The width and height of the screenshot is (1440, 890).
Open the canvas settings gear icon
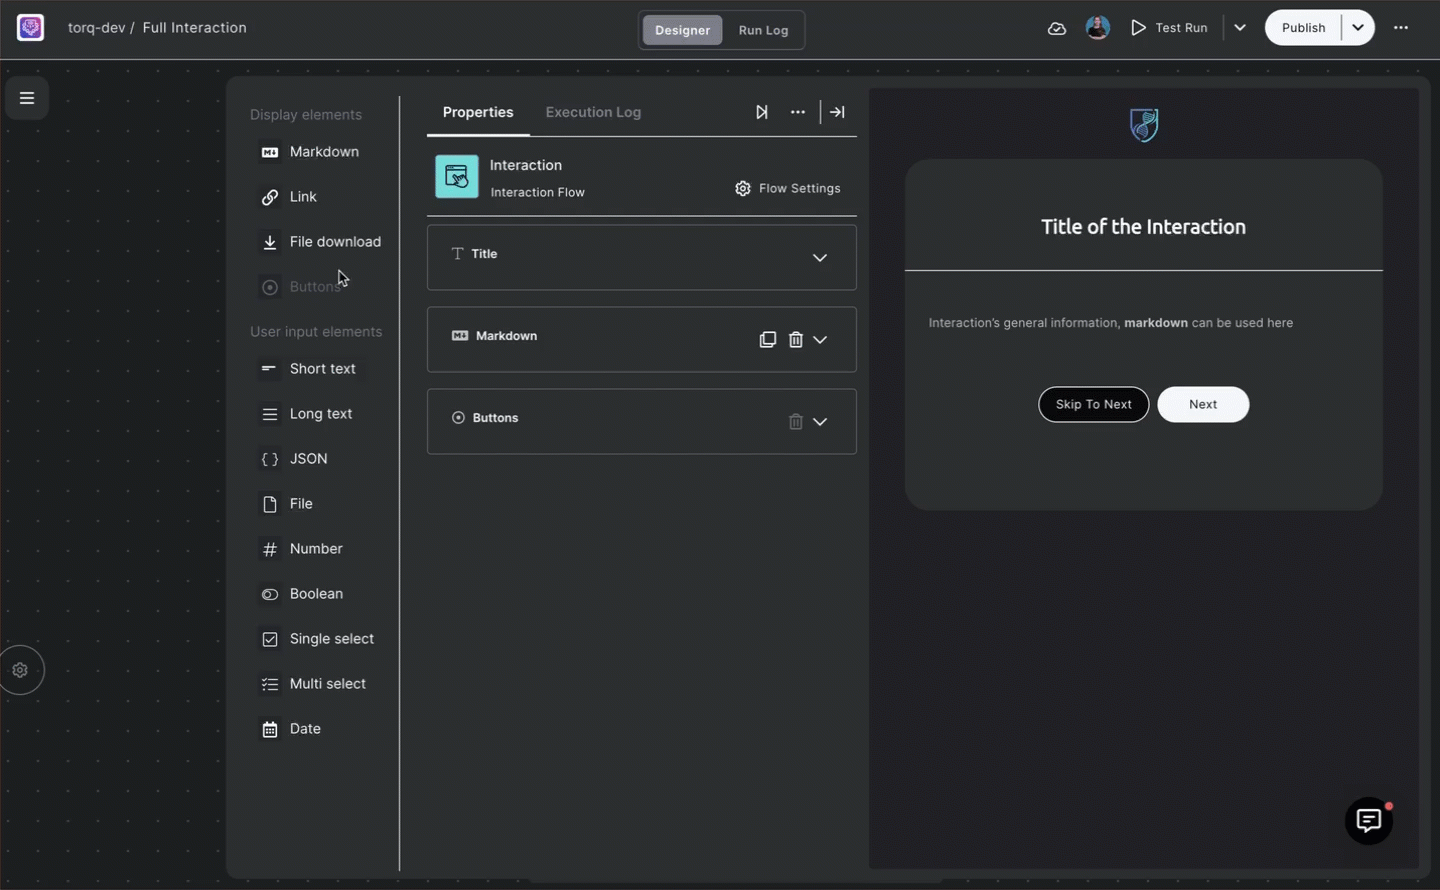pyautogui.click(x=20, y=670)
